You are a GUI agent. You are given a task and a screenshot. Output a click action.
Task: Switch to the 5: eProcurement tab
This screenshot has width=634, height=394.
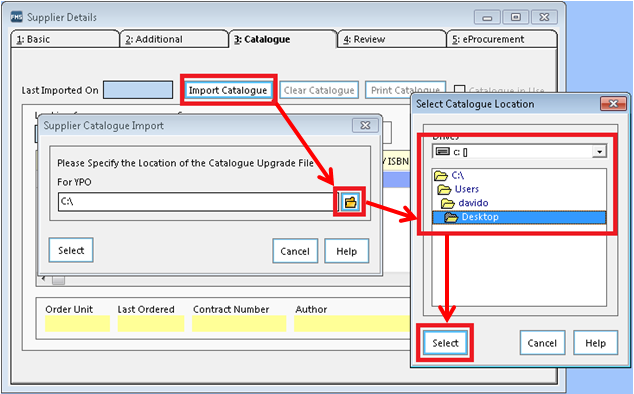pos(501,39)
